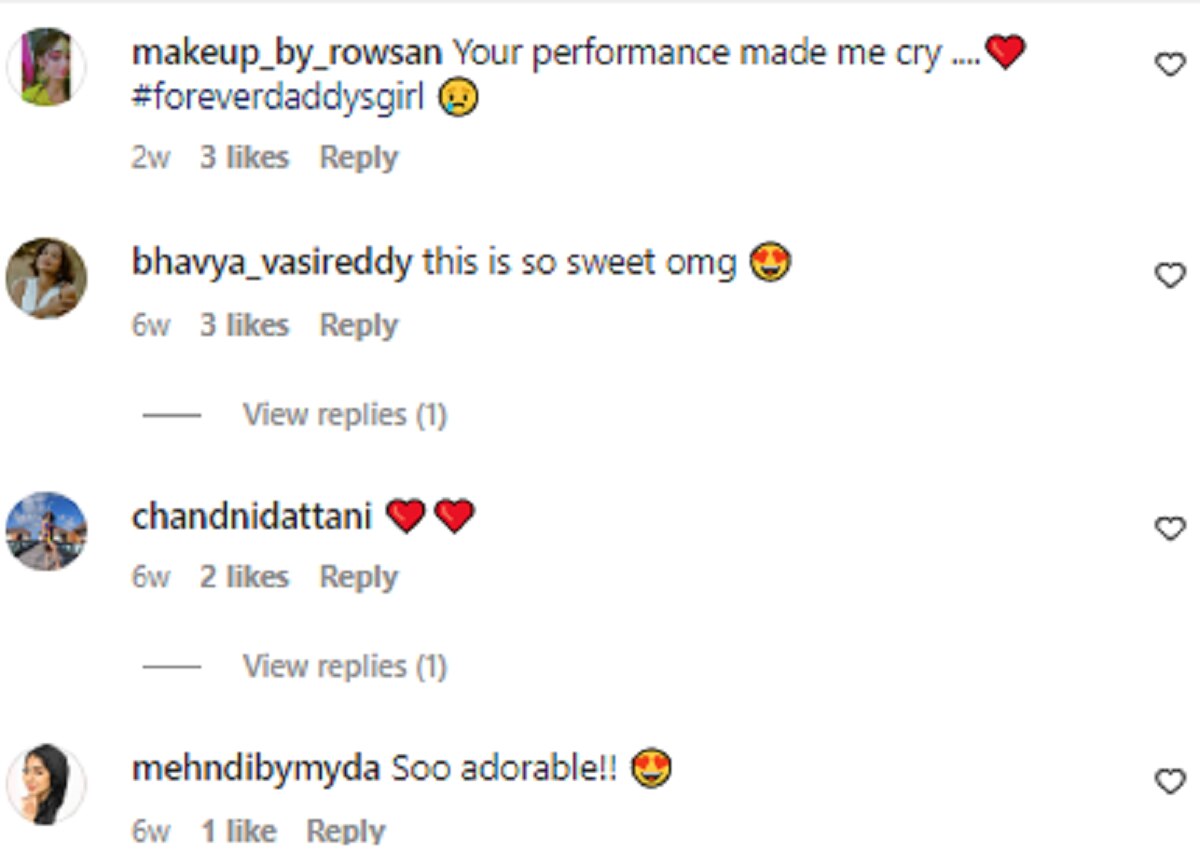Visit the makeup_by_rowsan username link
The height and width of the screenshot is (853, 1200).
click(286, 53)
